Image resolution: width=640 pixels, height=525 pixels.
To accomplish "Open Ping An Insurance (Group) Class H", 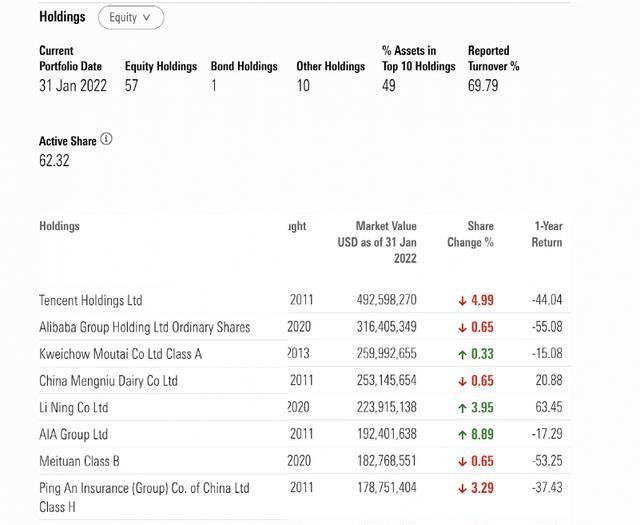I will tap(144, 498).
